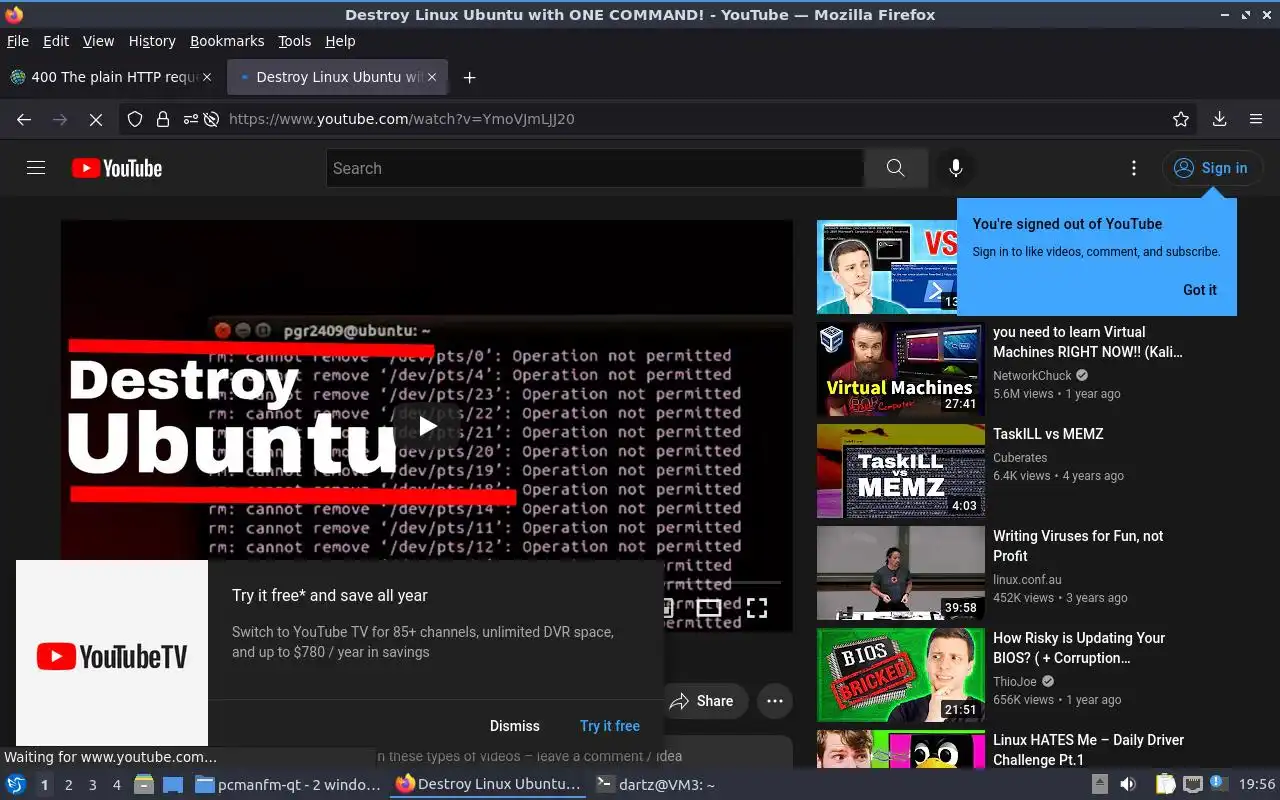Image resolution: width=1280 pixels, height=800 pixels.
Task: Go back with the browser back arrow
Action: click(x=24, y=119)
